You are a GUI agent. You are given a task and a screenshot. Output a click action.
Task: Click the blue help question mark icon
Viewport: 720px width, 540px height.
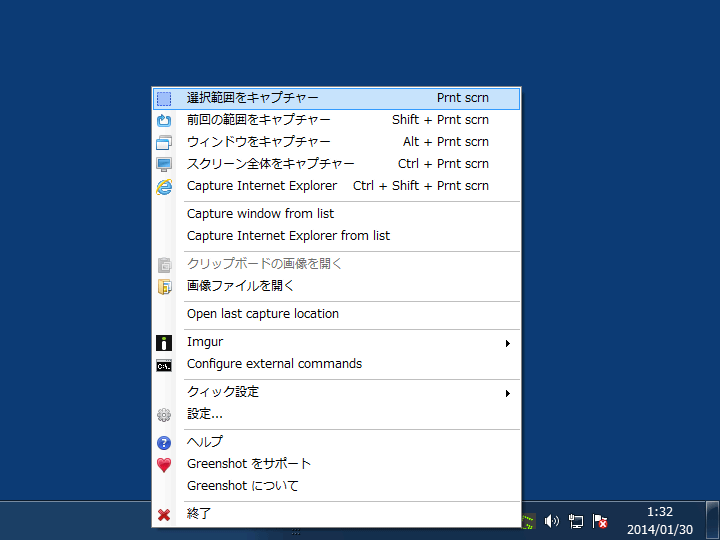[165, 443]
